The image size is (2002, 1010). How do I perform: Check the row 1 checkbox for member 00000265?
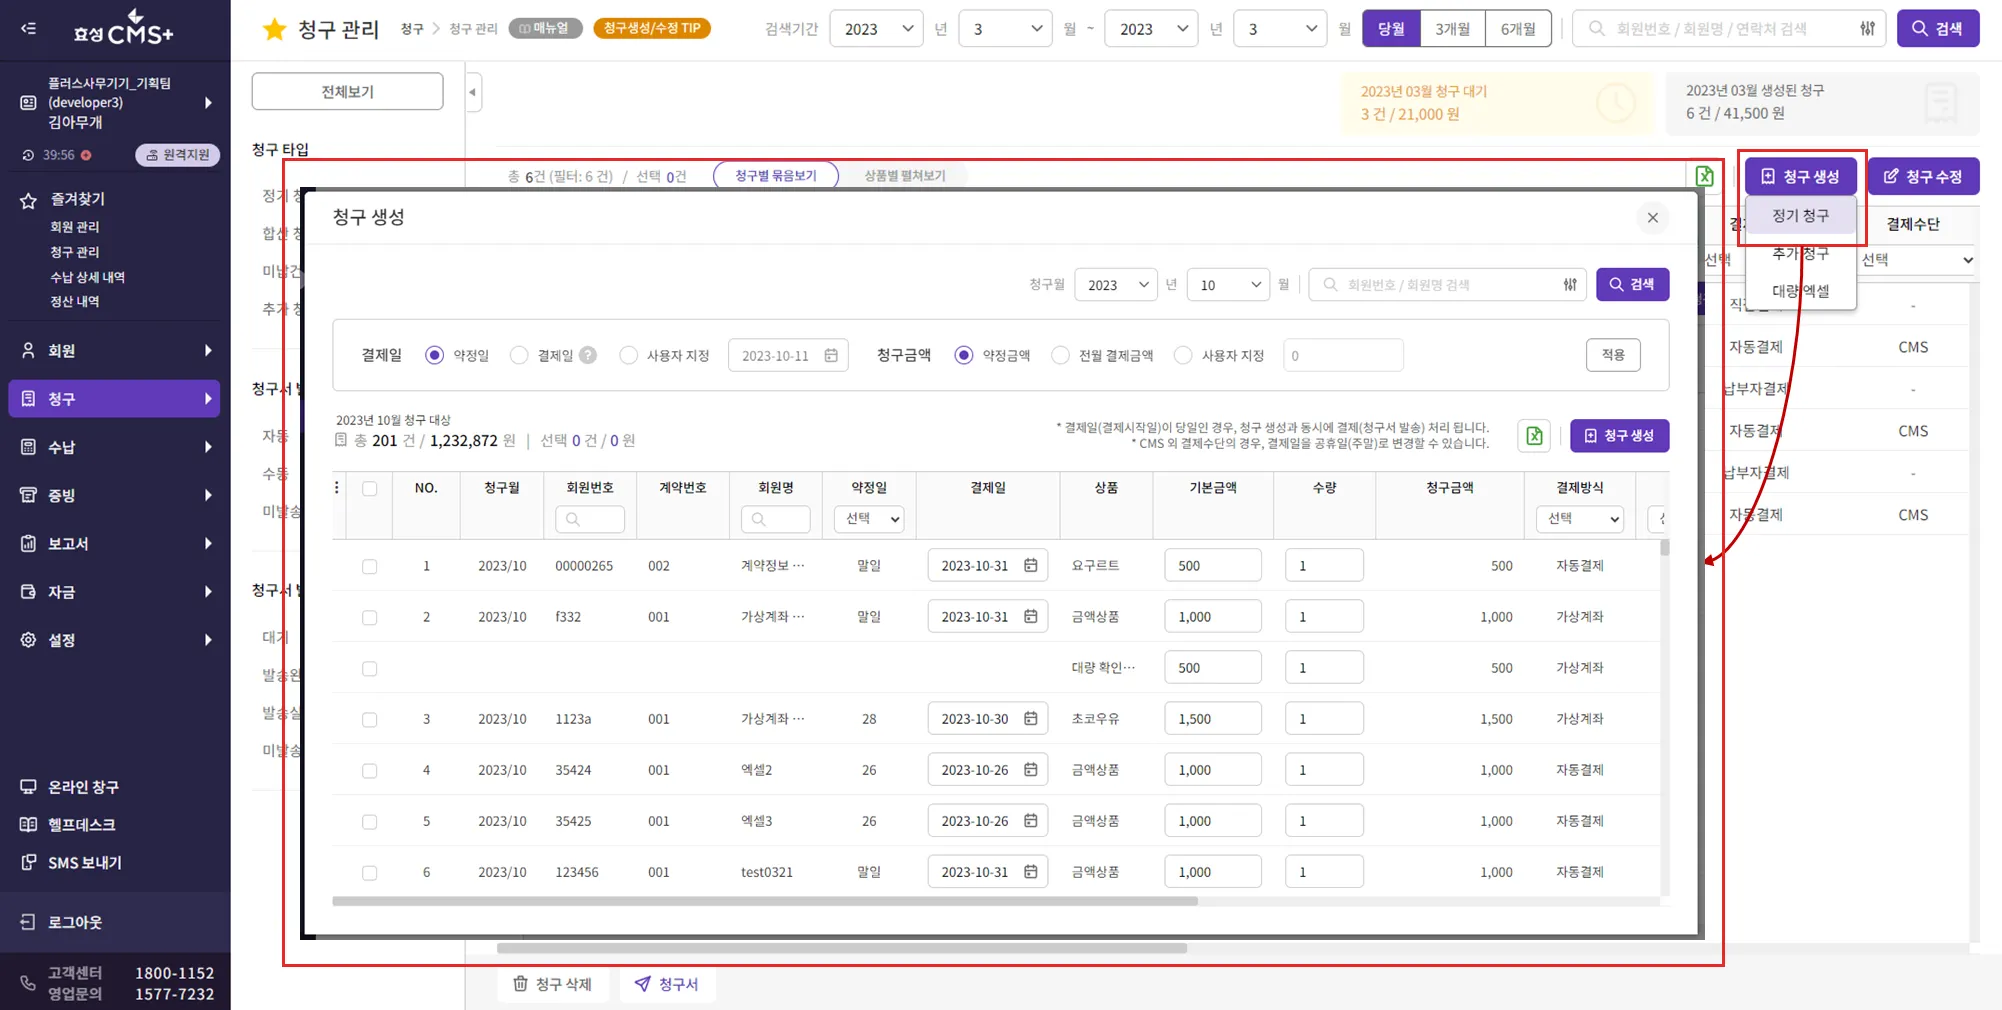point(370,567)
